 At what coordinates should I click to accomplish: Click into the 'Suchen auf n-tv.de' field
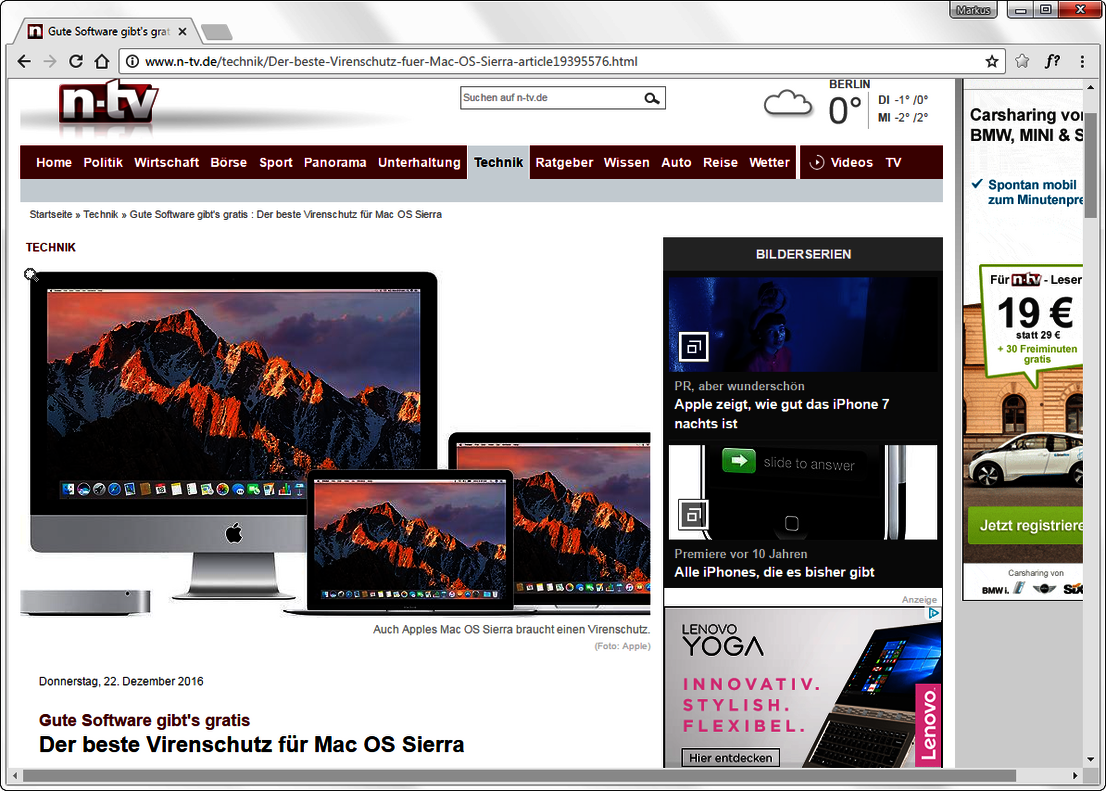pos(548,98)
